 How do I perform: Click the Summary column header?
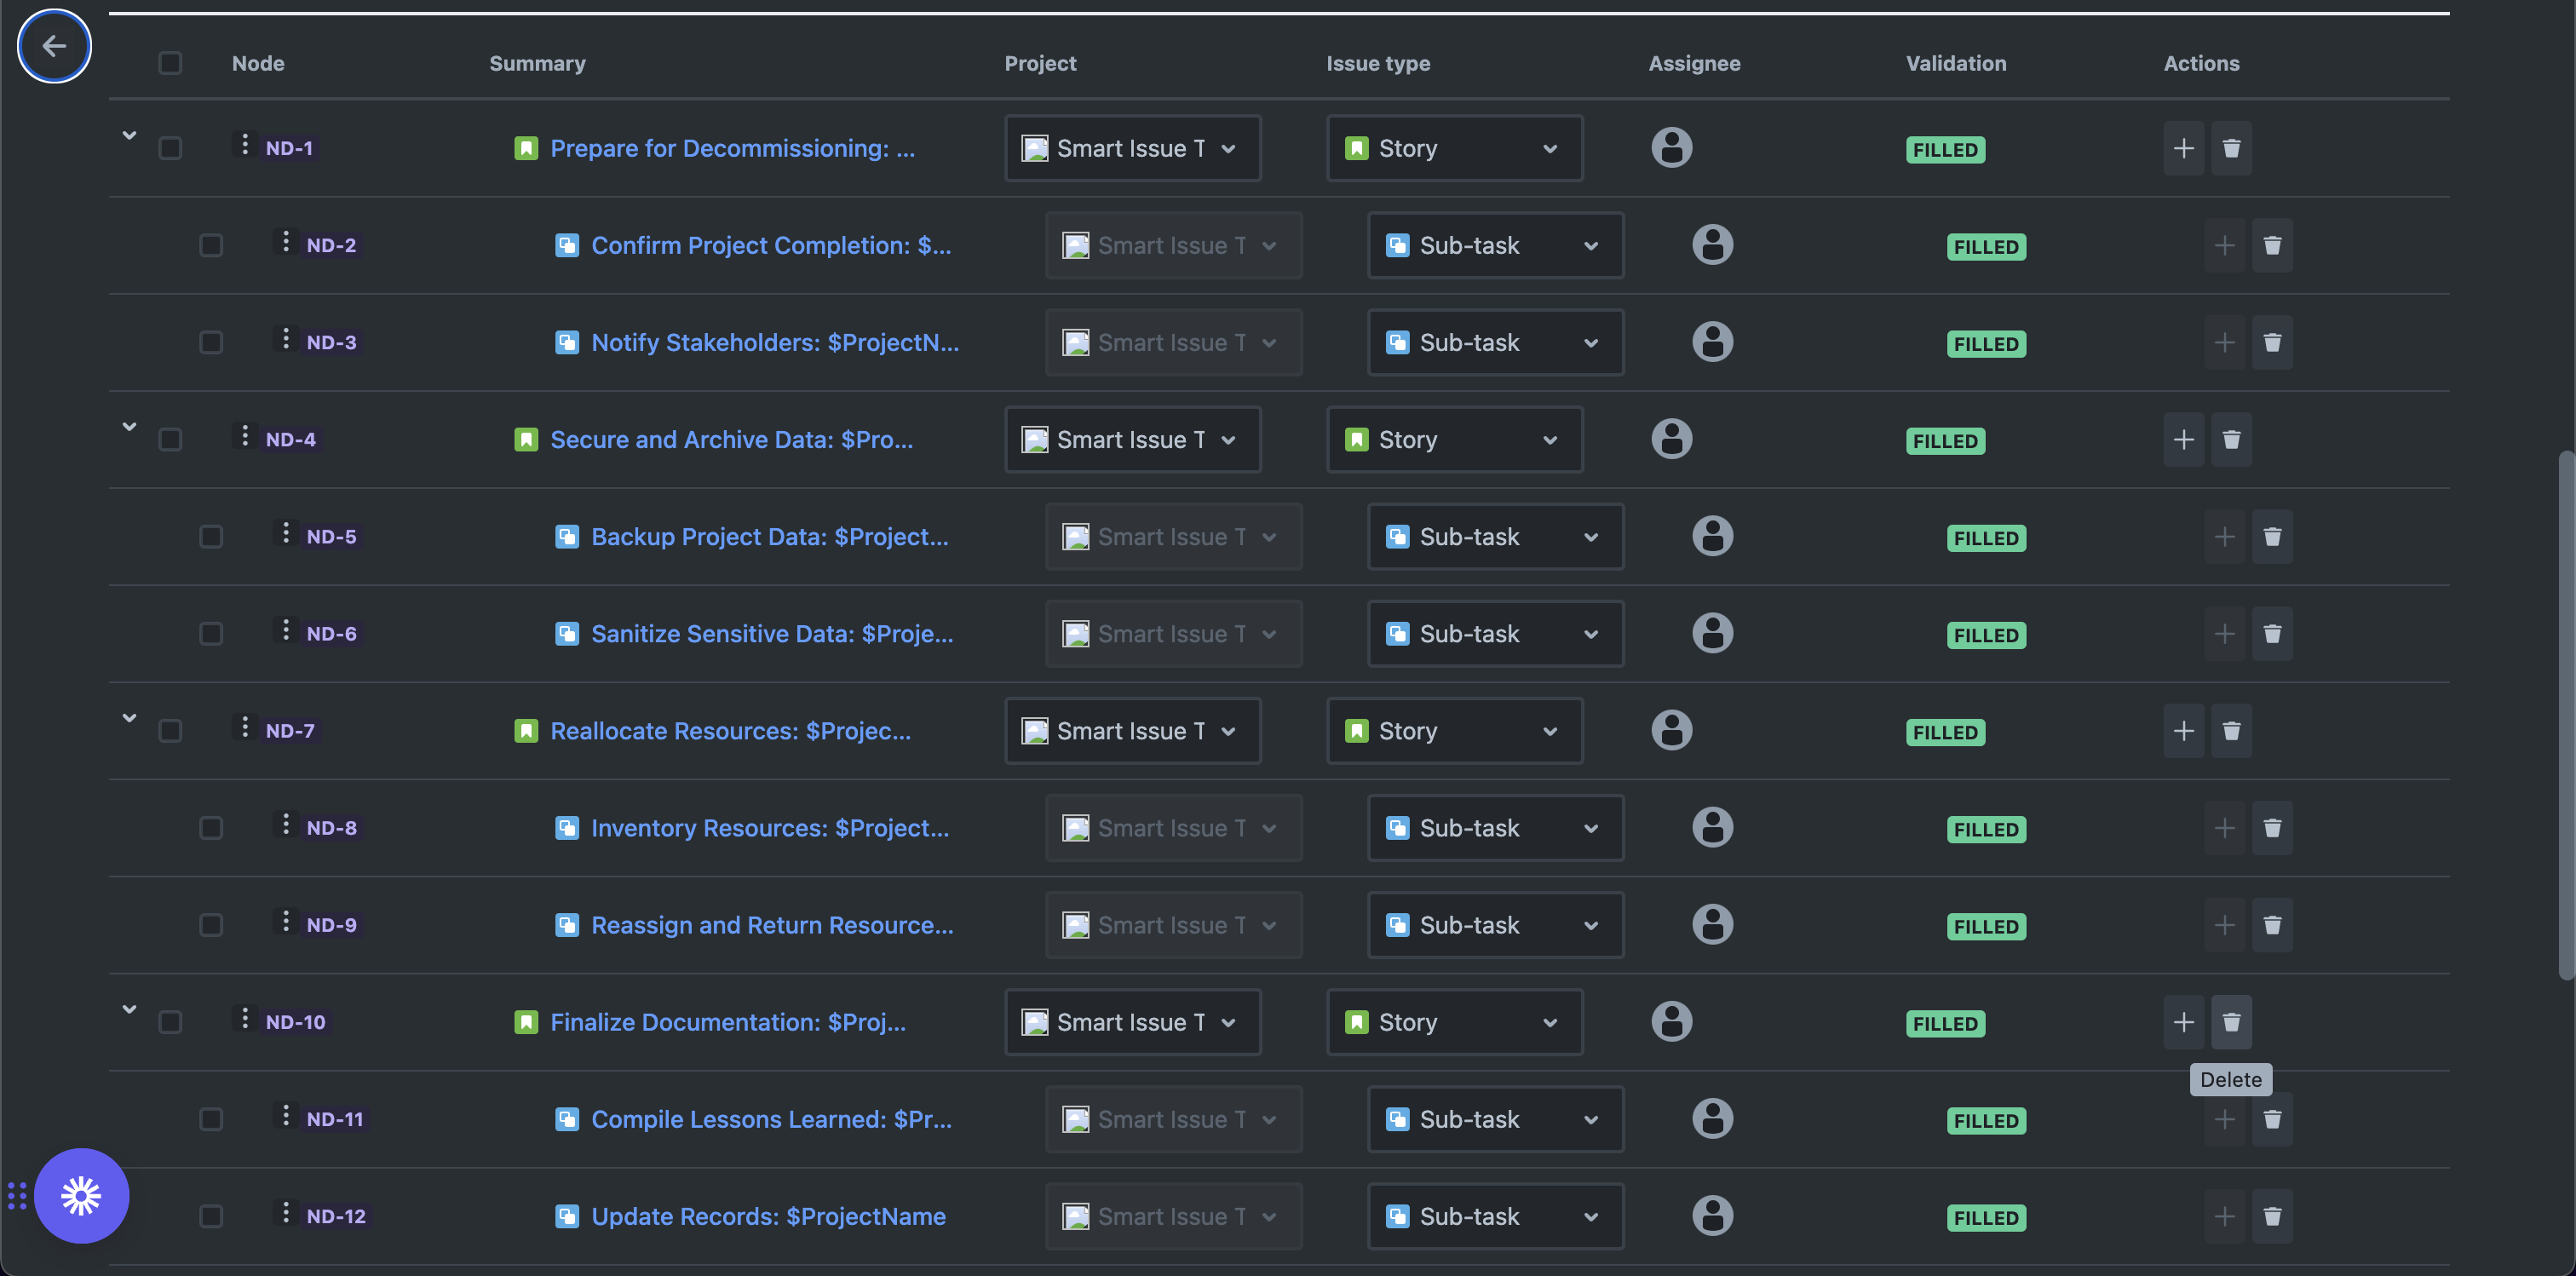[537, 63]
